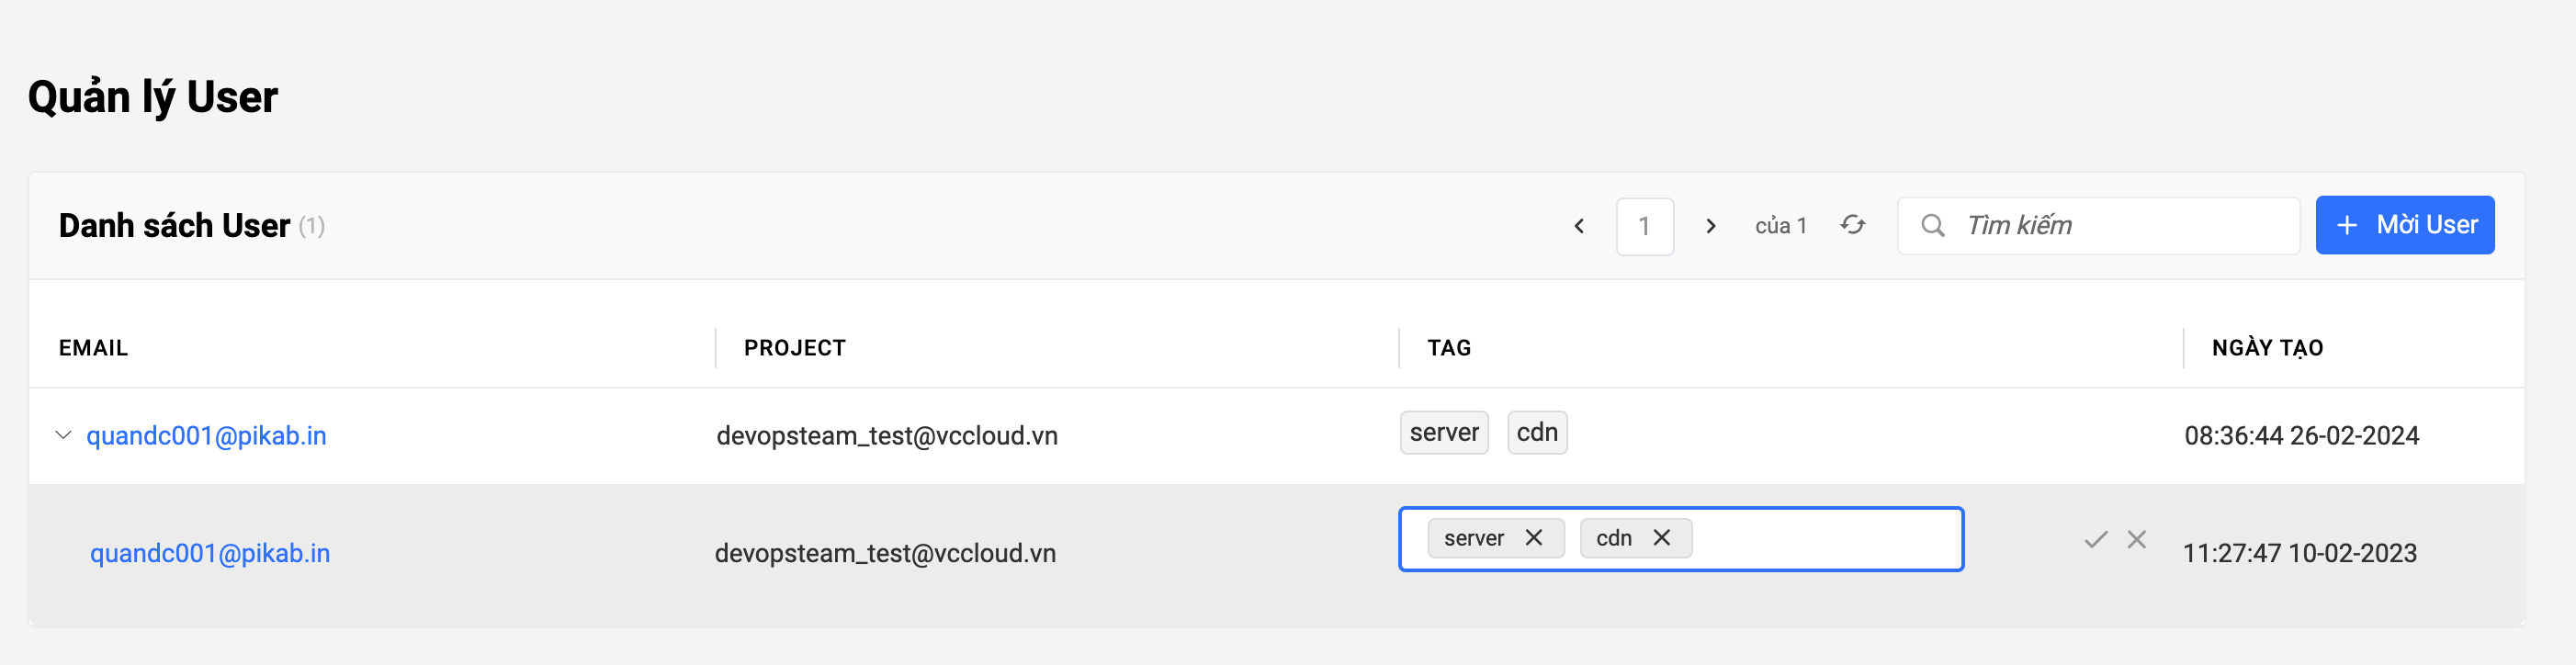Click the PROJECT column header
2576x665 pixels.
(x=794, y=348)
